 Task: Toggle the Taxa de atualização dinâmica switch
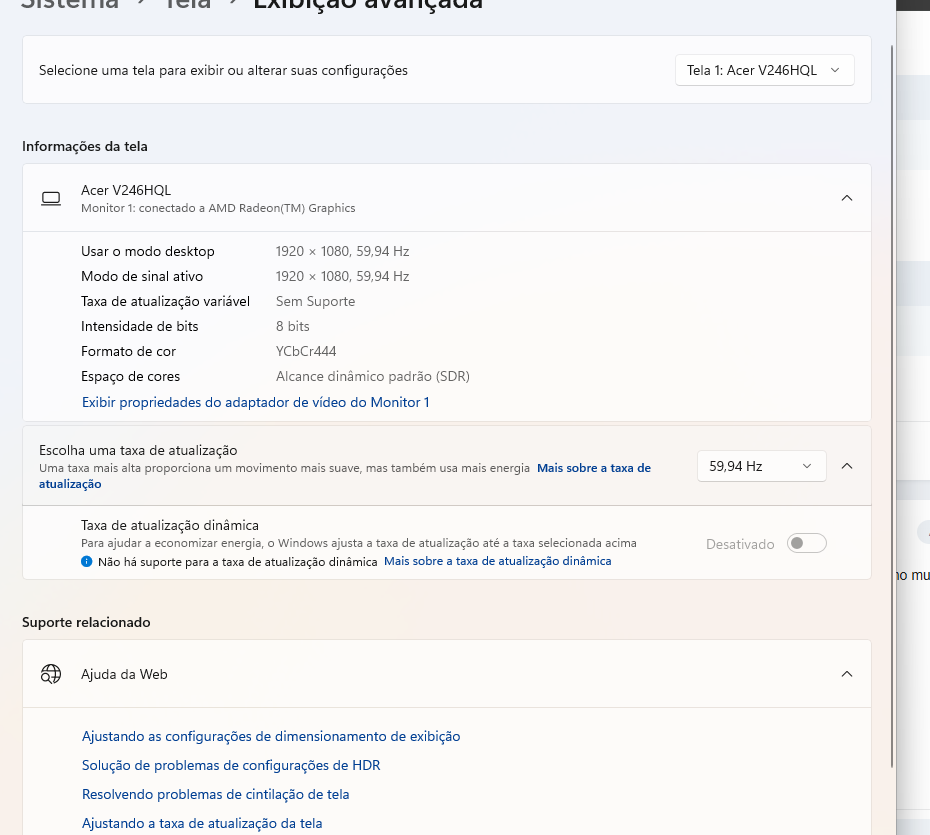pyautogui.click(x=806, y=544)
